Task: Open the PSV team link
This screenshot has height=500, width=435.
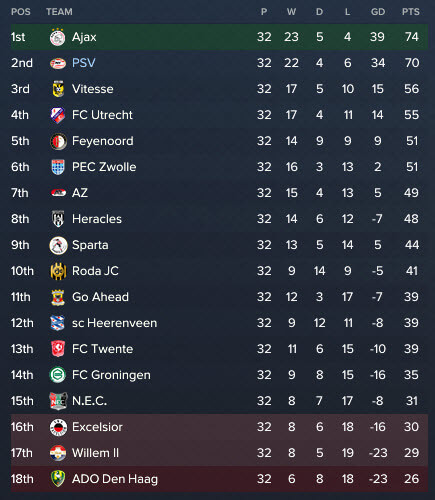Action: [x=84, y=63]
